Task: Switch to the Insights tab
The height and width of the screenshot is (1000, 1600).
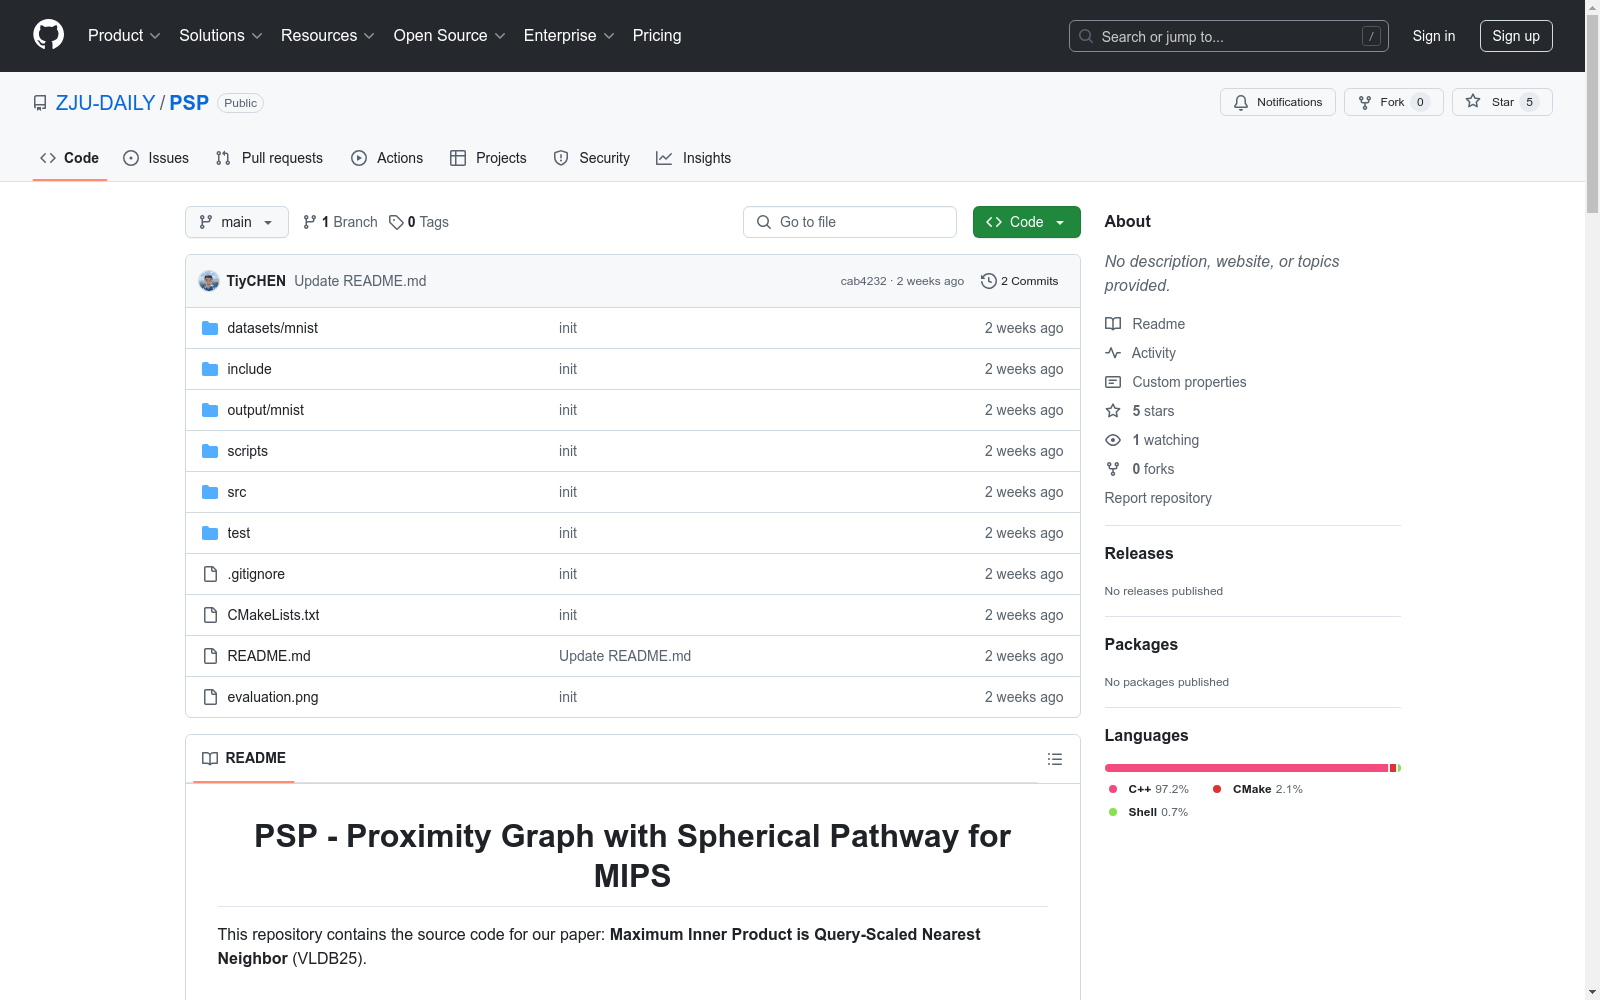Action: pyautogui.click(x=693, y=158)
